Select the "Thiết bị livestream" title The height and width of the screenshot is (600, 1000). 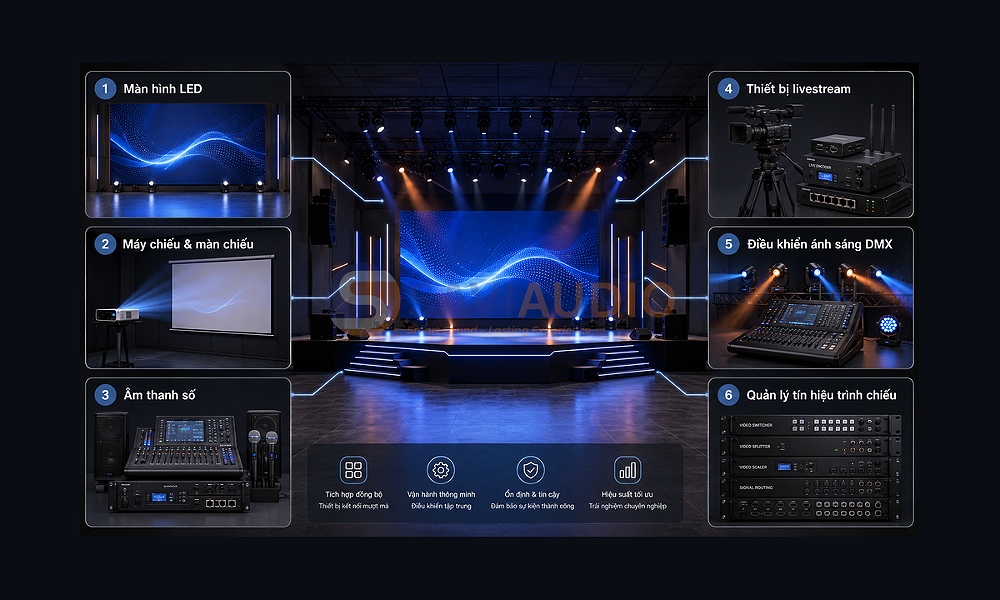(x=798, y=89)
